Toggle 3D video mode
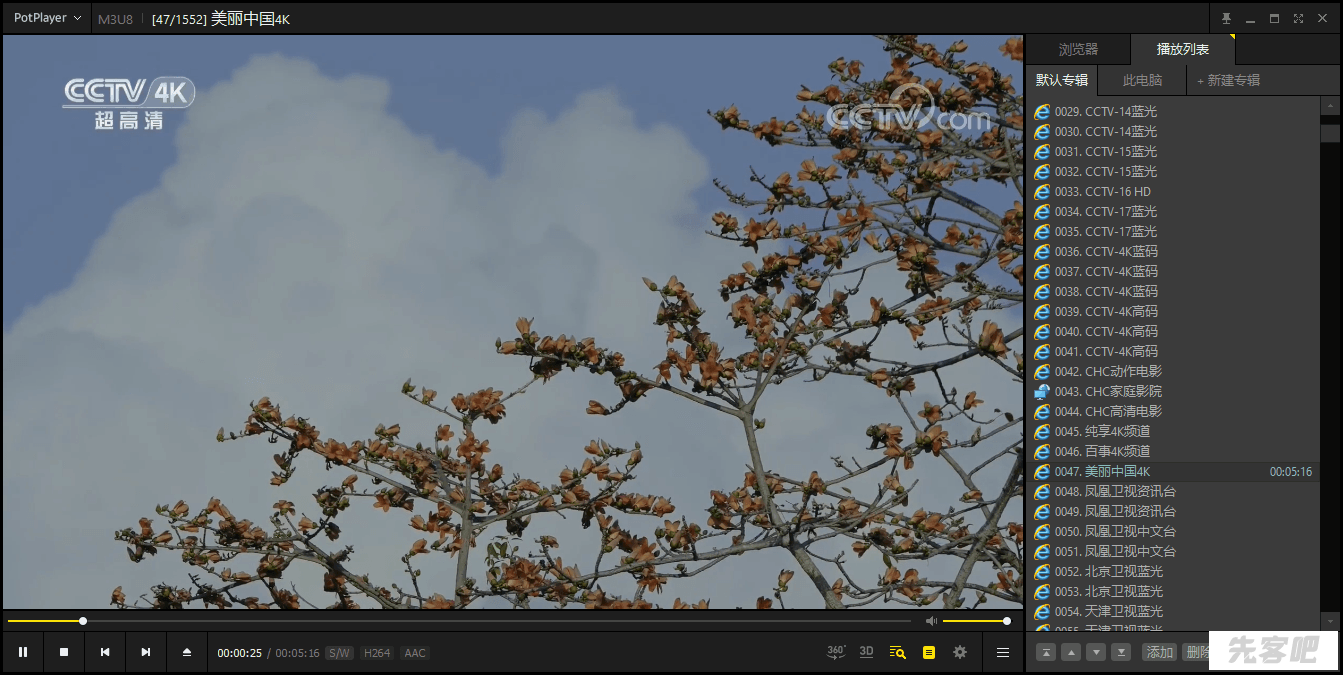This screenshot has height=675, width=1343. (x=866, y=652)
